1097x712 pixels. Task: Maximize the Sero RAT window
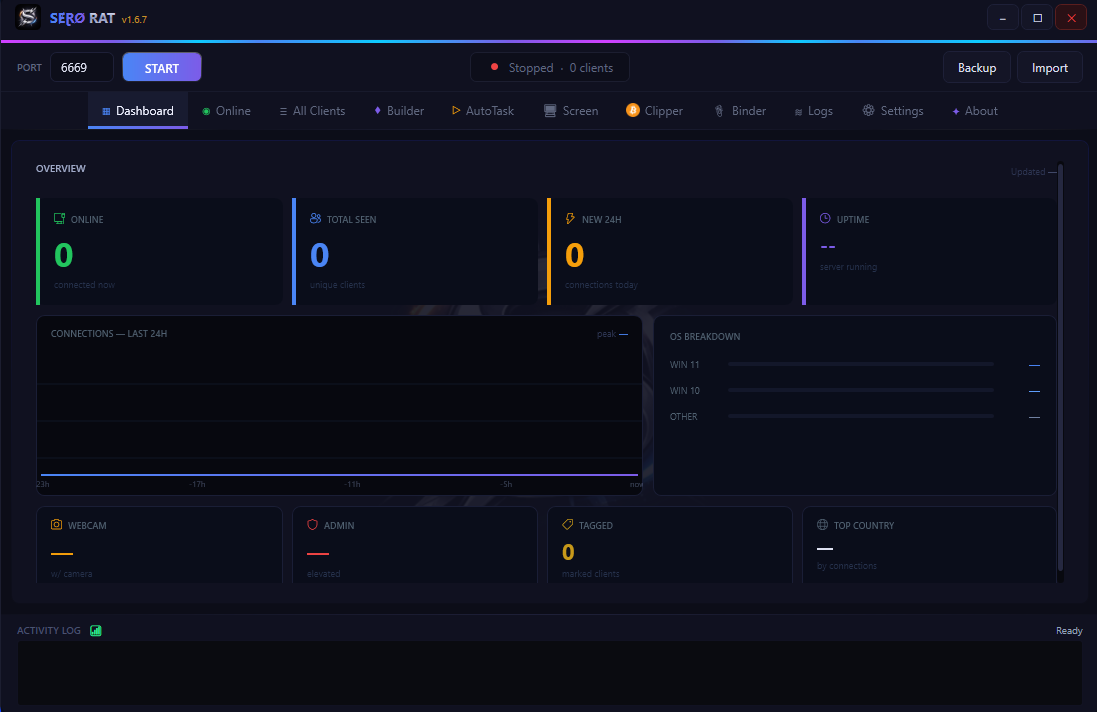click(x=1038, y=17)
